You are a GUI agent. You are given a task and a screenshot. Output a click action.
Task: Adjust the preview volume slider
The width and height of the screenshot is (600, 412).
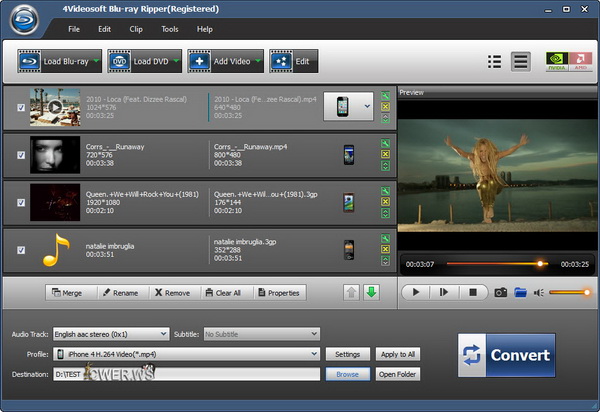[569, 293]
